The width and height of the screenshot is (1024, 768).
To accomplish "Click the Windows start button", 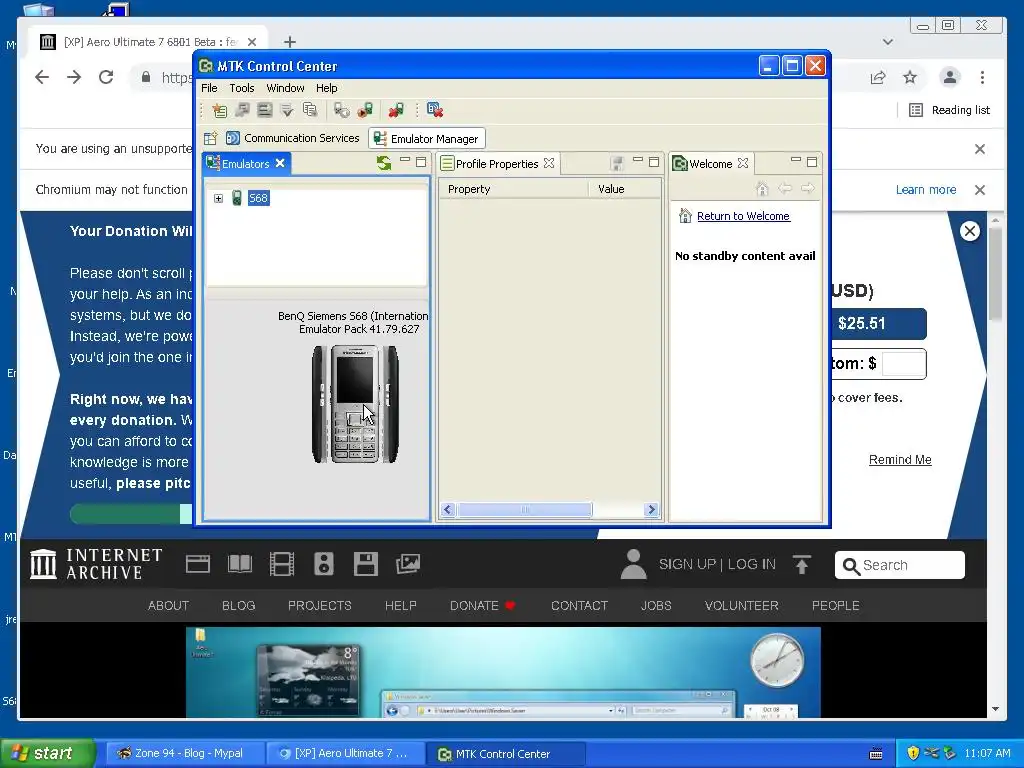I will coord(46,754).
